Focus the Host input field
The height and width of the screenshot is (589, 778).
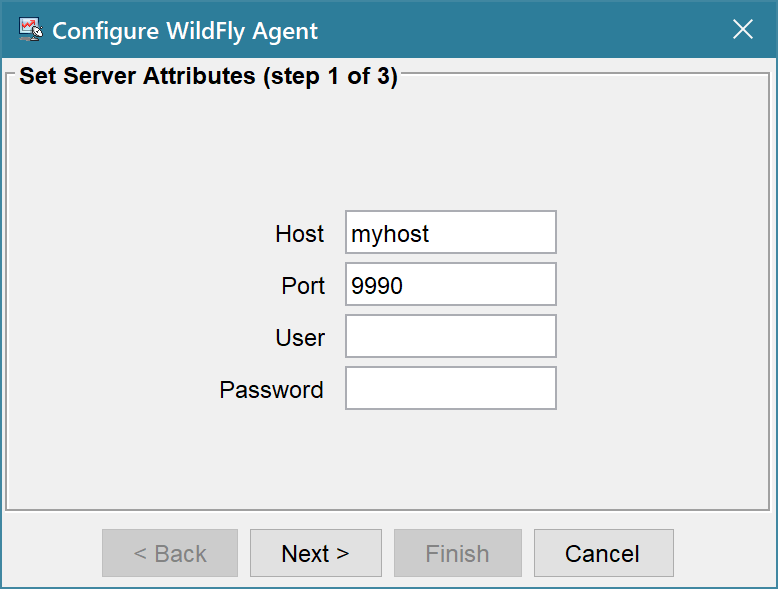point(451,232)
